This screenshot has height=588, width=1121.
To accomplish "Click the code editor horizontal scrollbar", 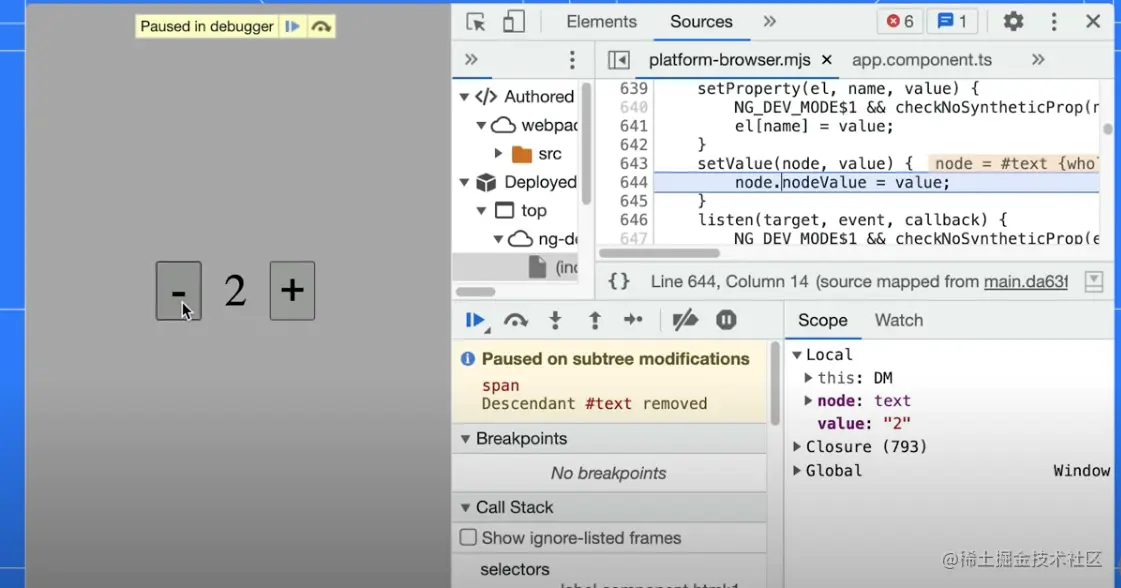I will pos(659,253).
